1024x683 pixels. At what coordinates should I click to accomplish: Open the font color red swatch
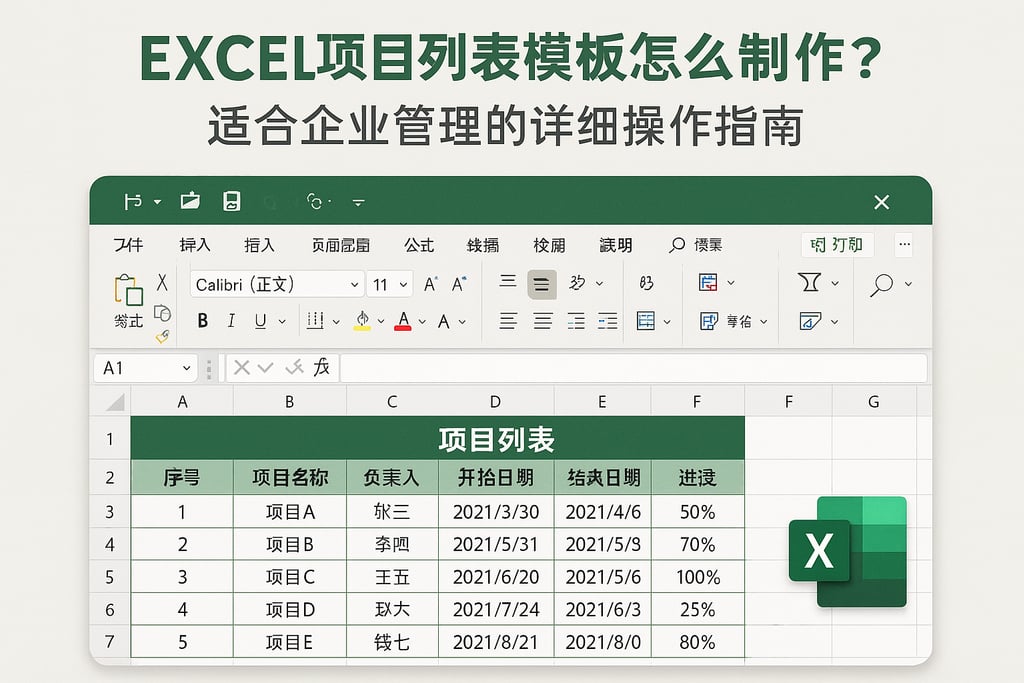(402, 320)
